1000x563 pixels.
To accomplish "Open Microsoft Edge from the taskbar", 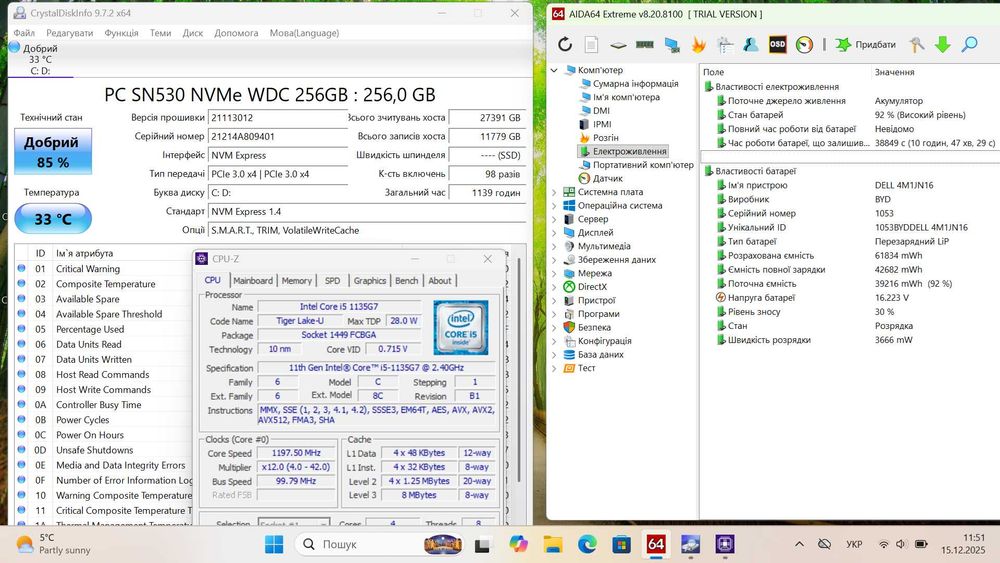I will (x=587, y=544).
